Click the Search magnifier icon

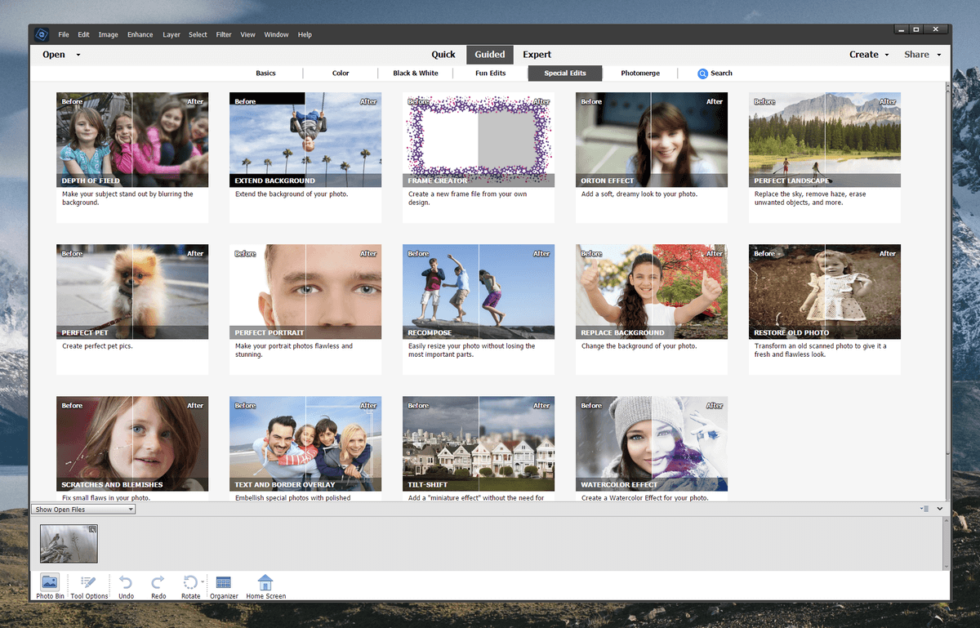703,72
